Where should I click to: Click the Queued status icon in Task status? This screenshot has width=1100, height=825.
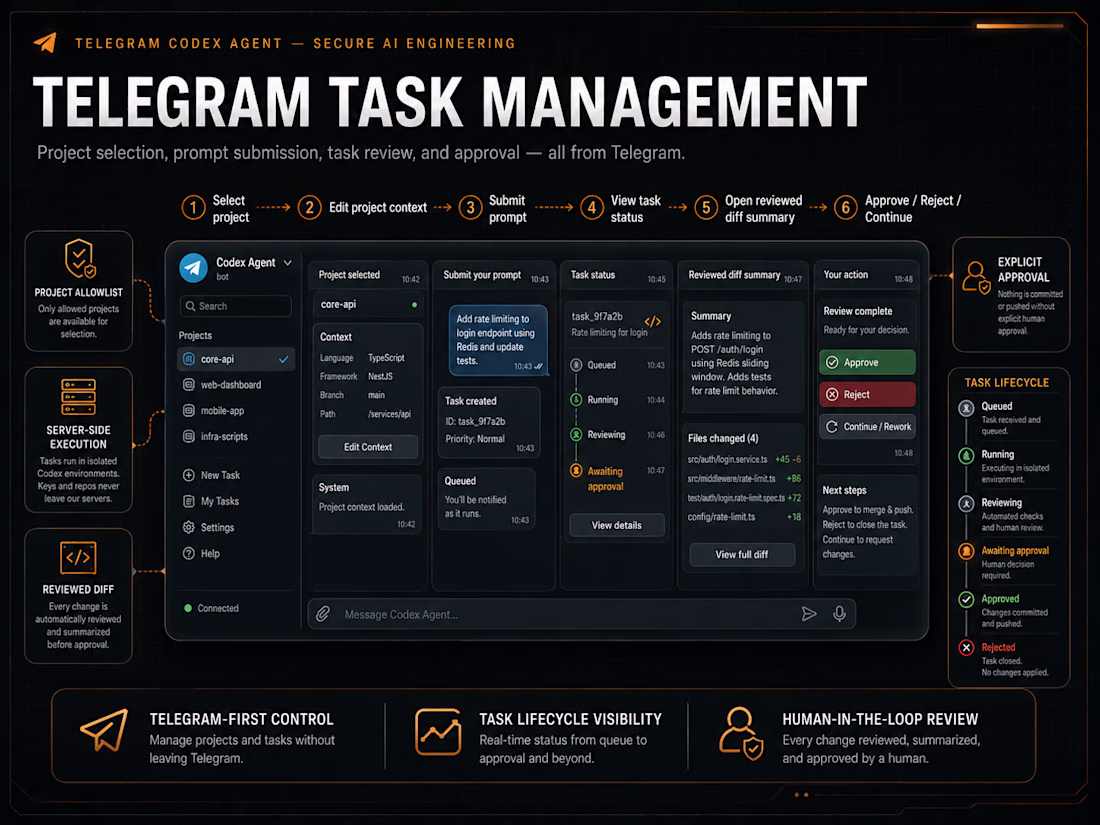tap(576, 365)
